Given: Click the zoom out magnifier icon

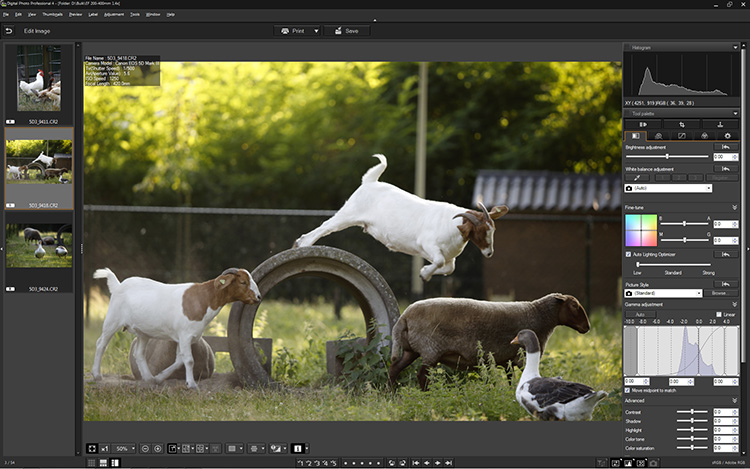Looking at the screenshot, I should click(145, 449).
